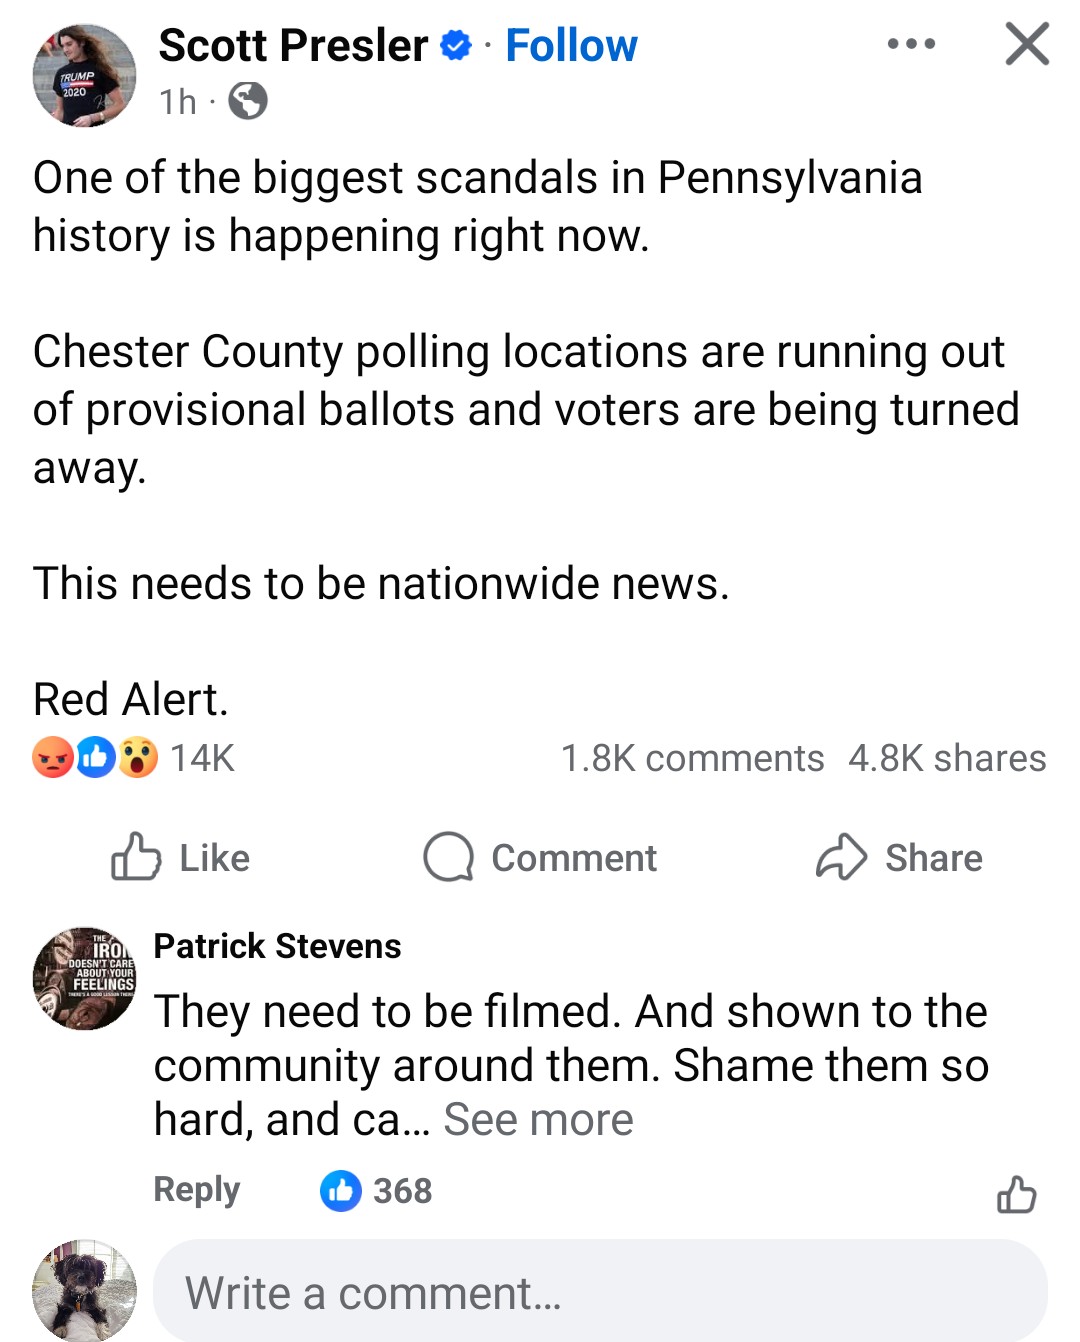Share the post using Share arrow
Image resolution: width=1080 pixels, height=1342 pixels.
coord(899,858)
